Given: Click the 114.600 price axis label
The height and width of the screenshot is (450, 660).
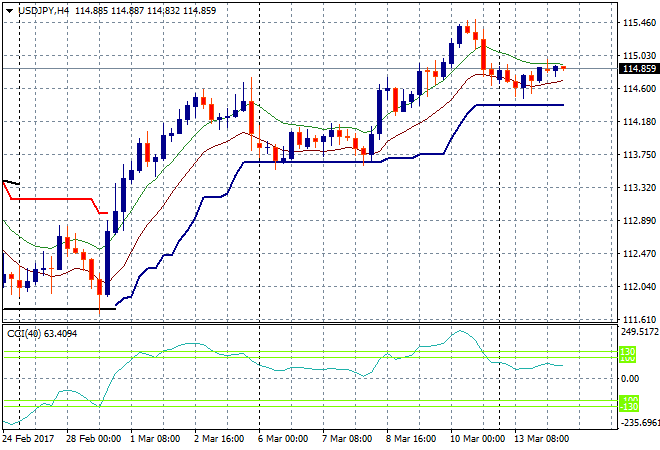Looking at the screenshot, I should (x=639, y=88).
